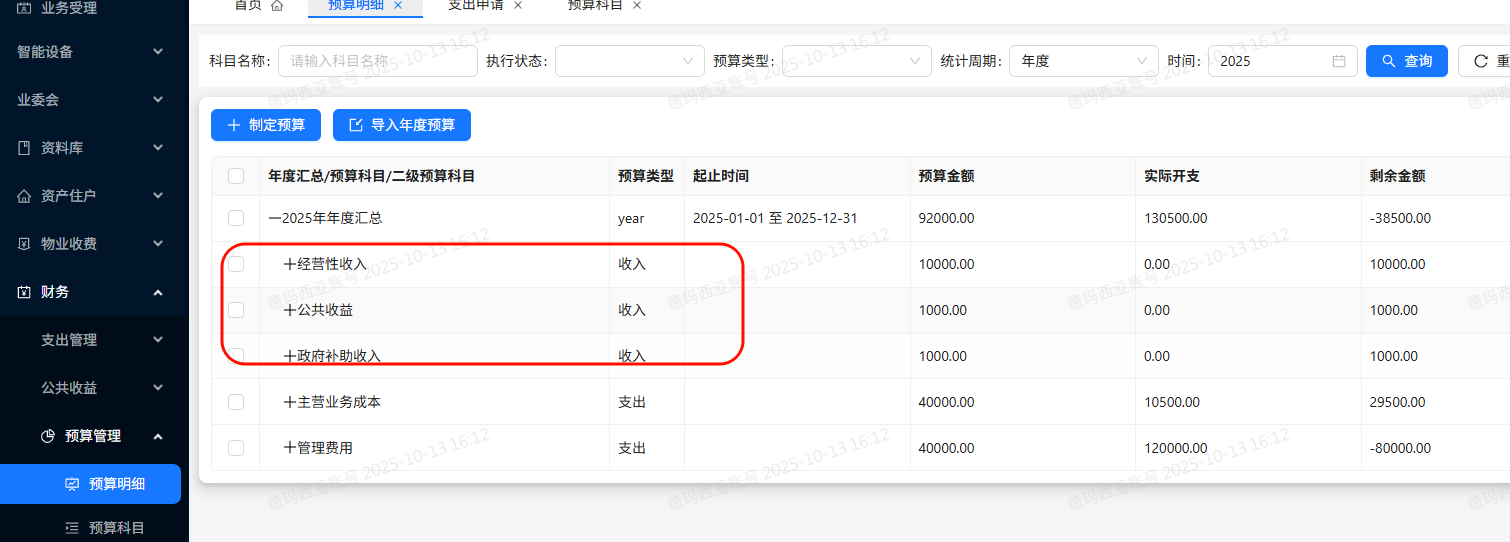Check the 政府补助收入 row checkbox
1510x542 pixels.
[236, 356]
